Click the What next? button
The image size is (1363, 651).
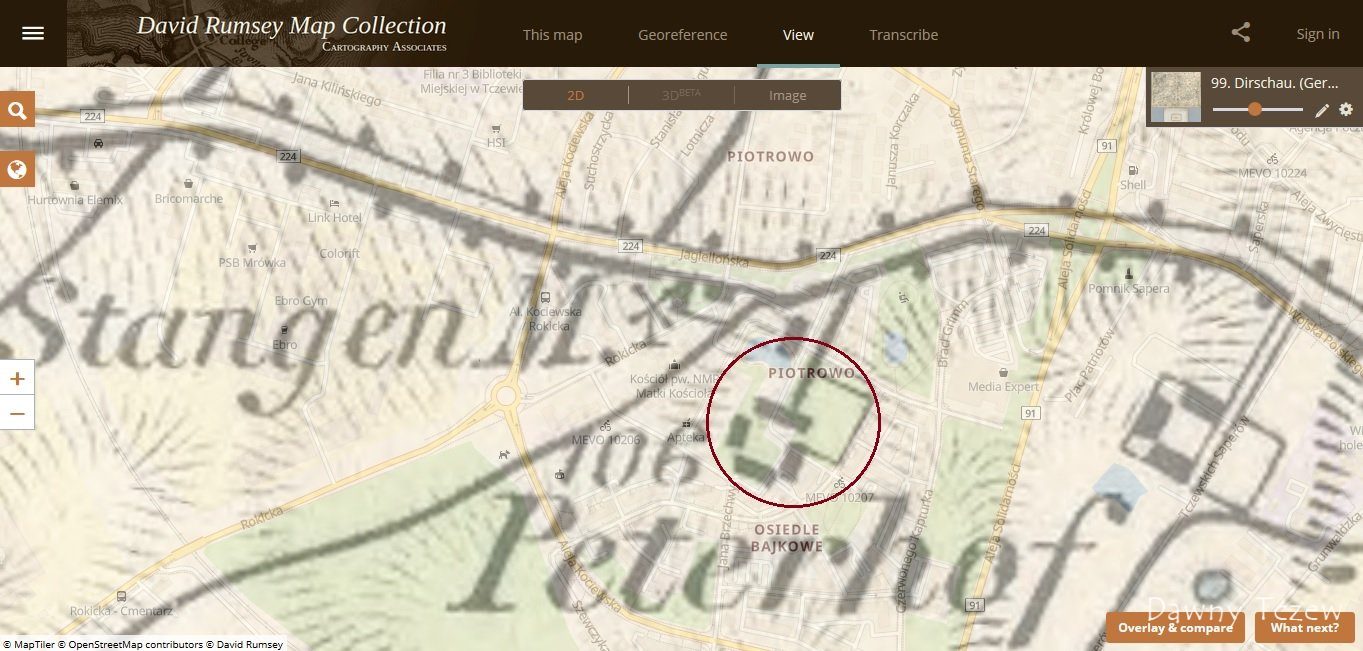(x=1304, y=628)
